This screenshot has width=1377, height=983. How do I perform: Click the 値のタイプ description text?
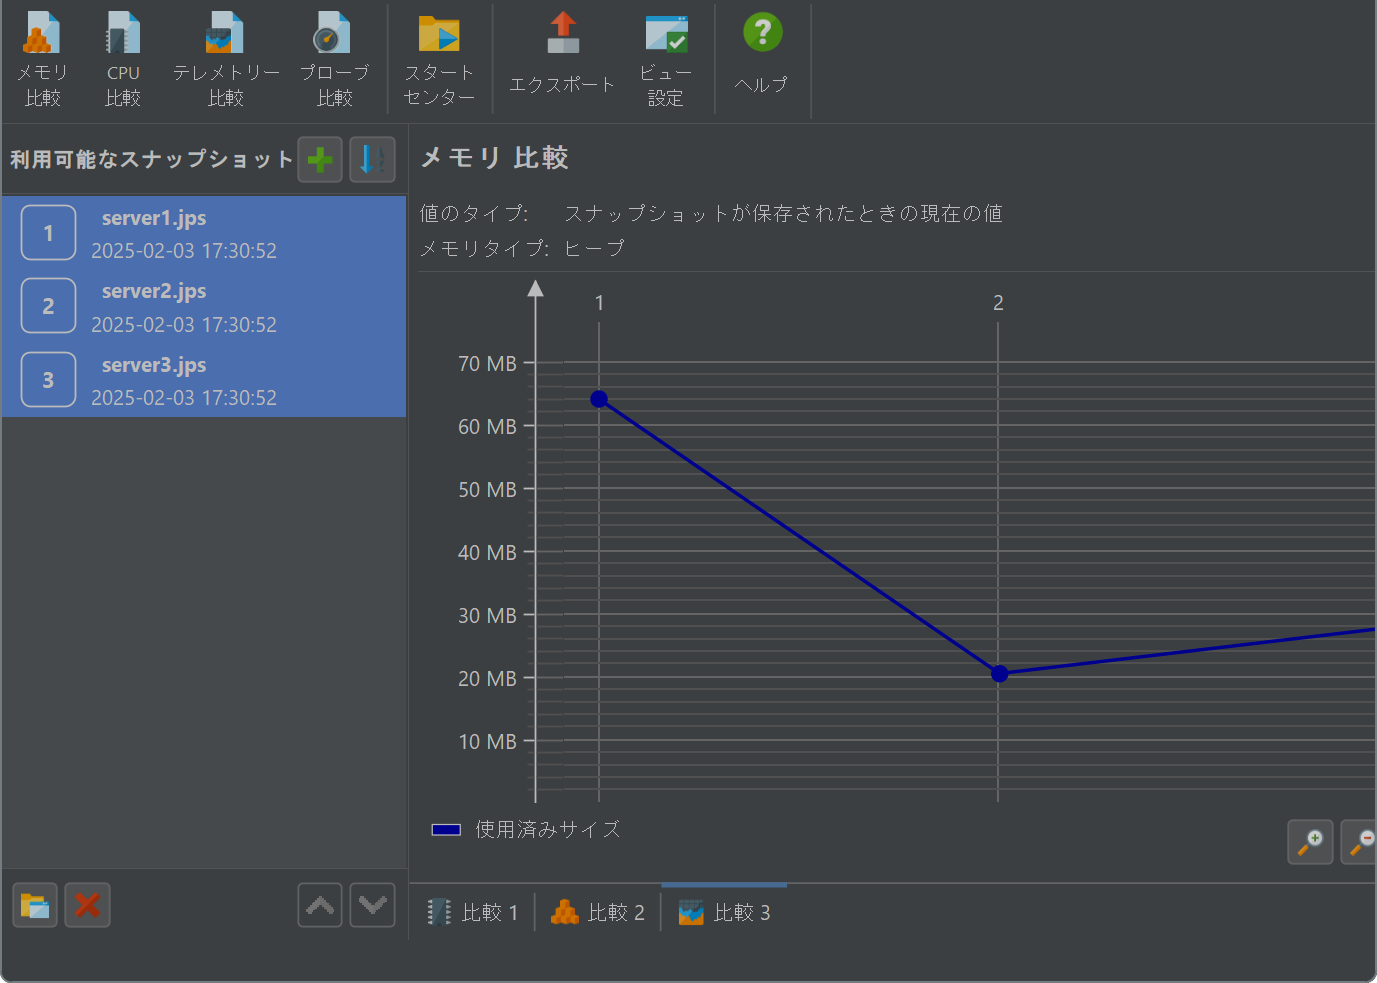[x=784, y=213]
